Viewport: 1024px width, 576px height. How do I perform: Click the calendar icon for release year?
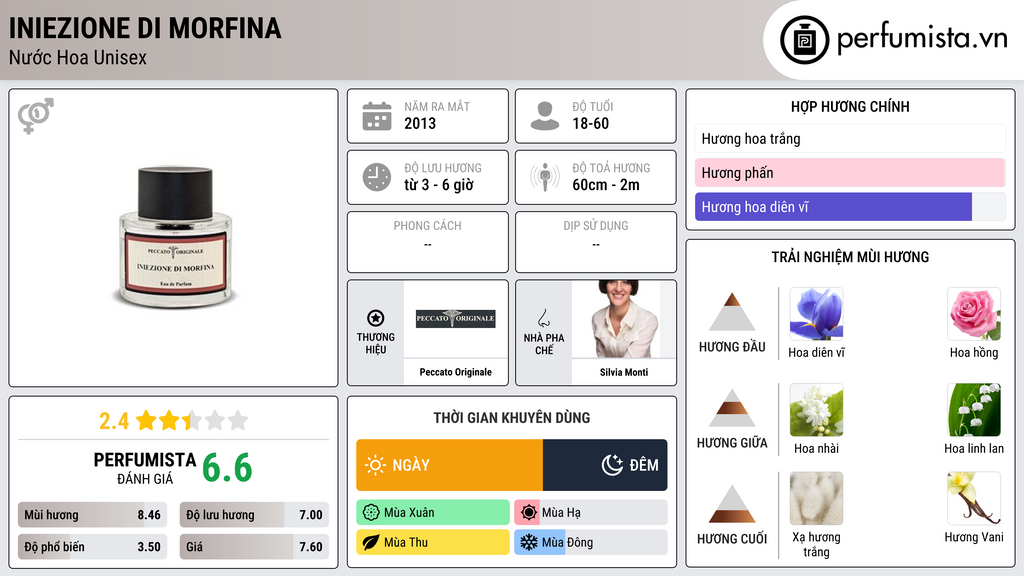click(x=377, y=116)
